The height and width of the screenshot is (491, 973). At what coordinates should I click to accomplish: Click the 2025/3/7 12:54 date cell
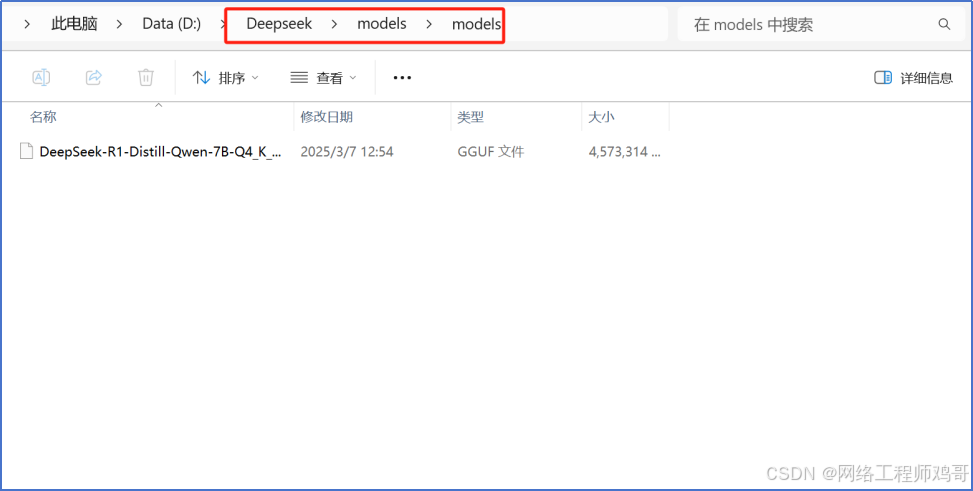(347, 151)
